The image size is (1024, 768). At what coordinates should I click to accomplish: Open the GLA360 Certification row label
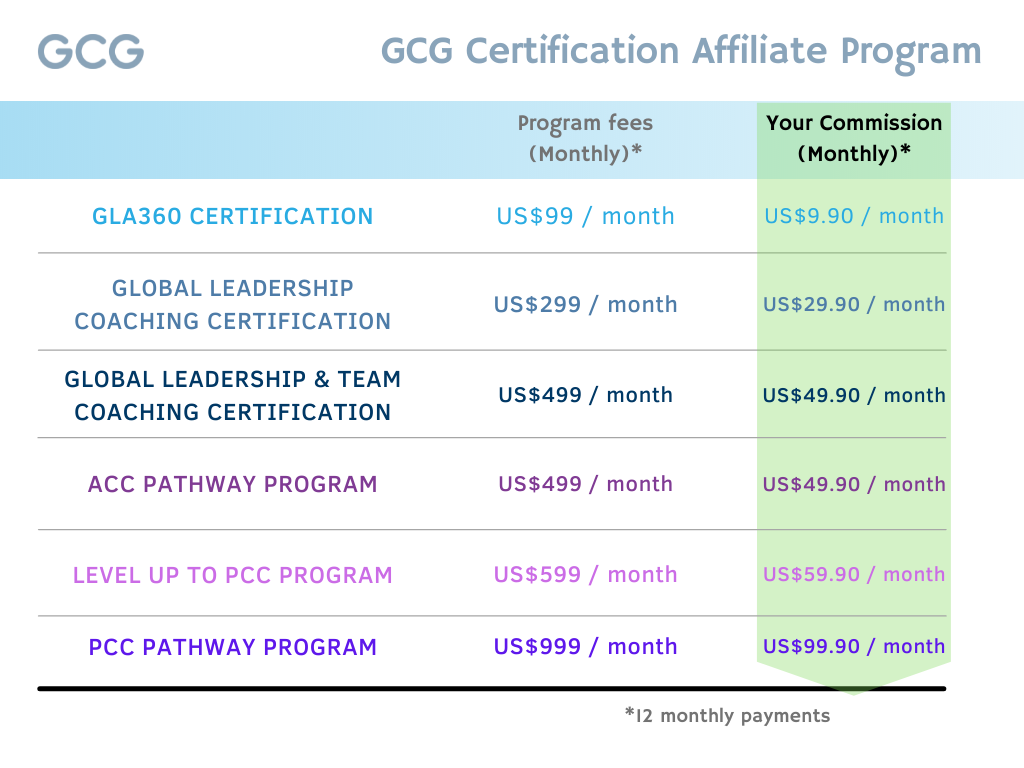click(x=232, y=216)
